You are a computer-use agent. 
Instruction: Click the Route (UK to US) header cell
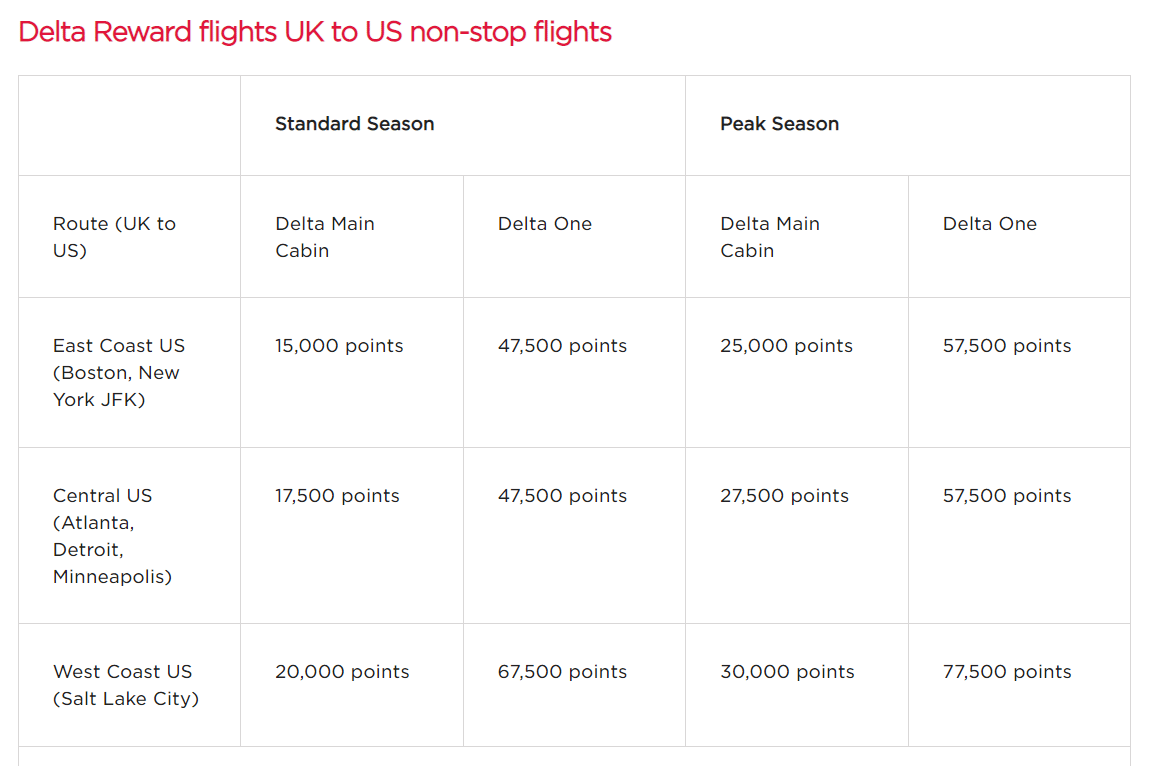tap(114, 237)
